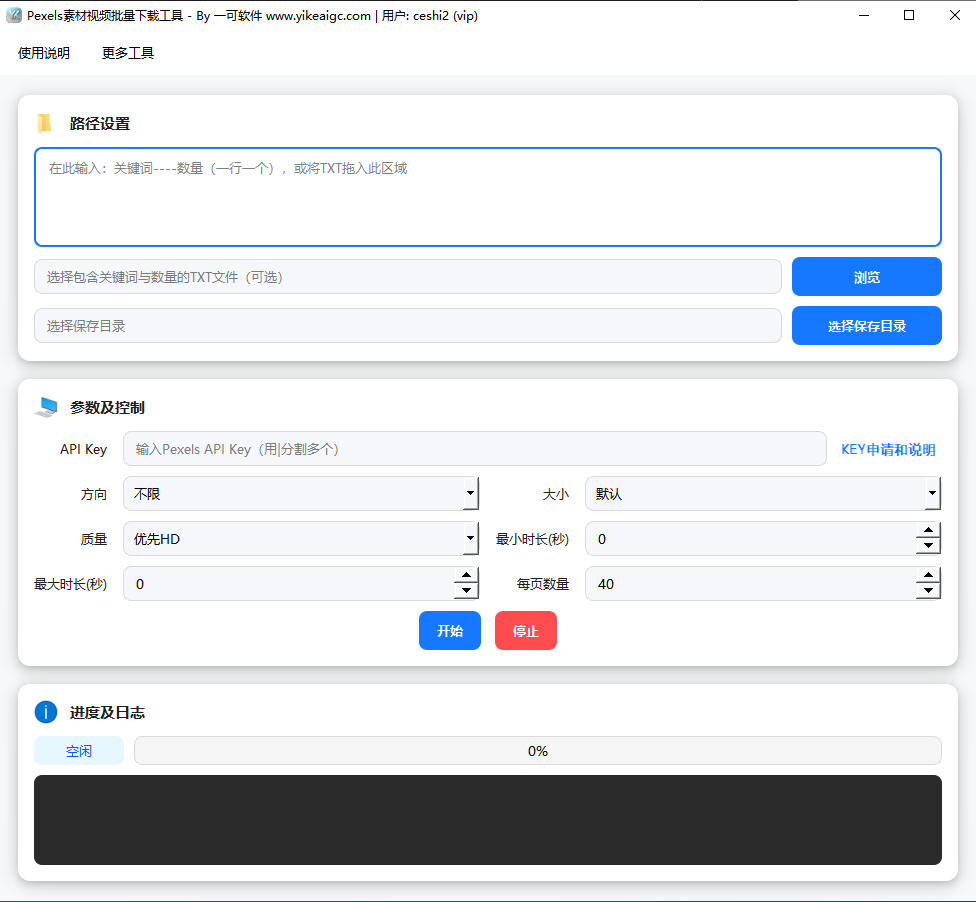This screenshot has height=902, width=976.
Task: Click the app logo in the title bar
Action: point(13,15)
